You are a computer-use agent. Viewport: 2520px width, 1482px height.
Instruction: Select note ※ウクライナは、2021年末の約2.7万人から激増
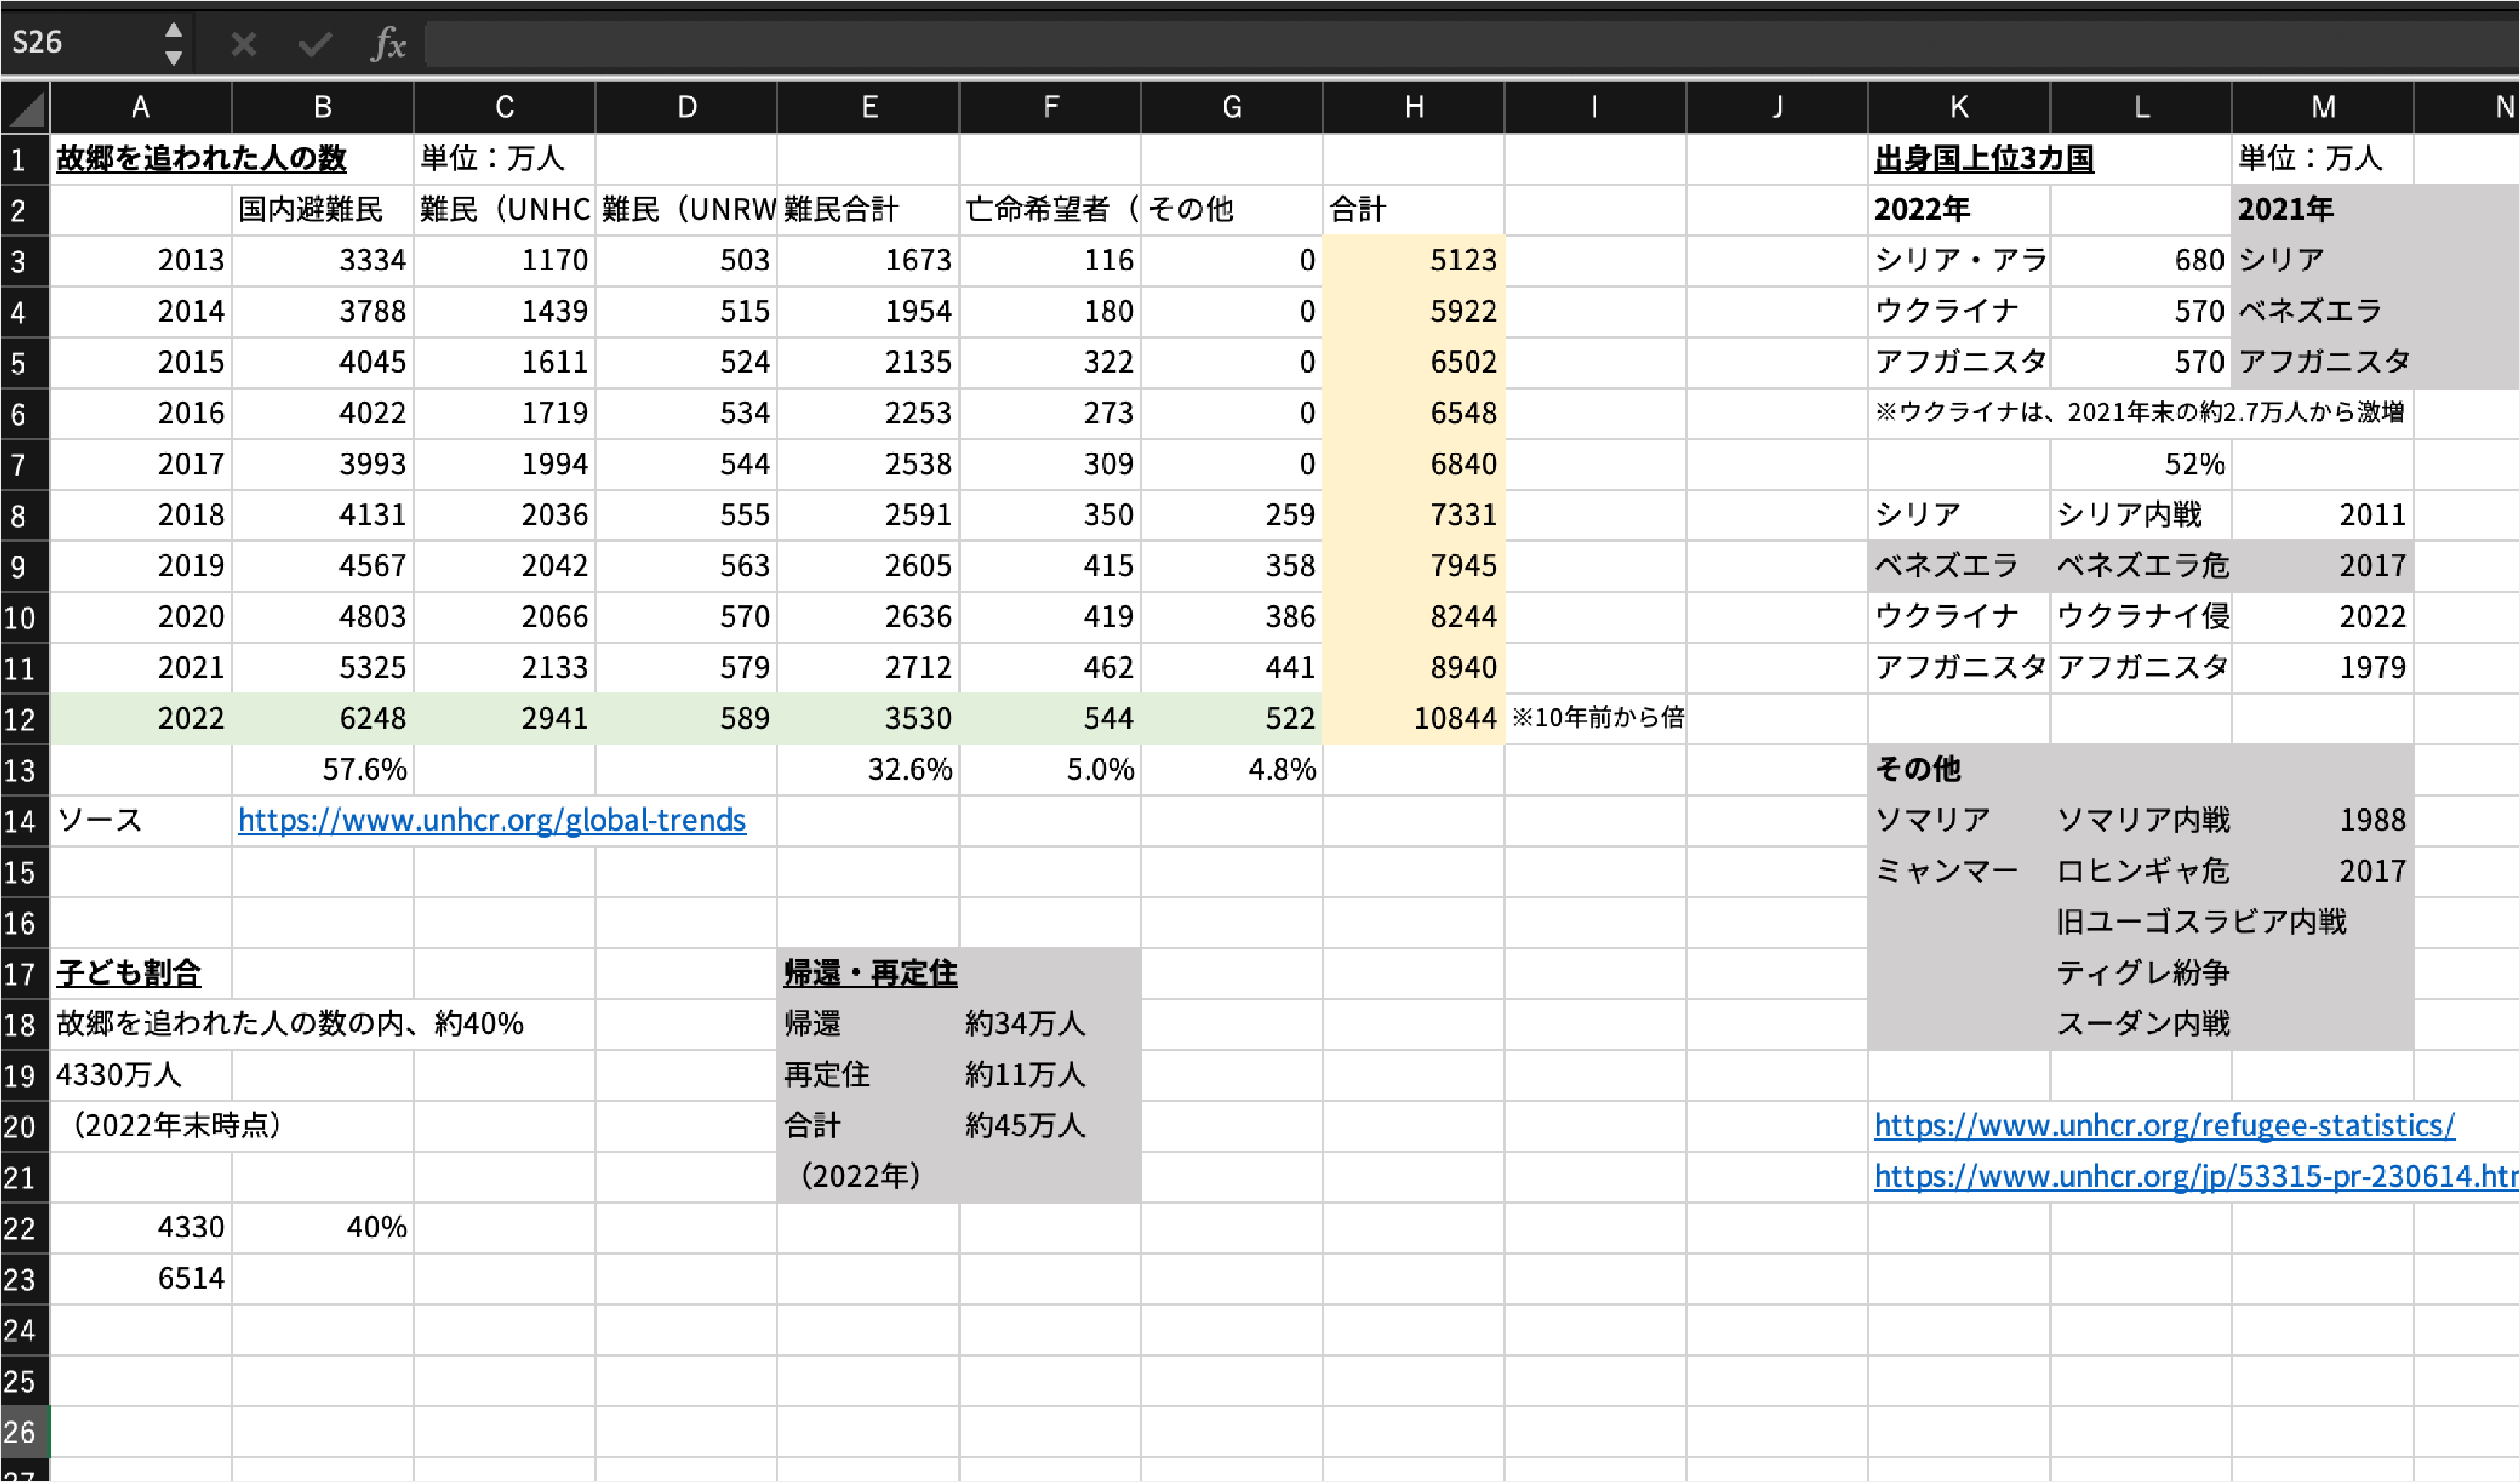click(x=2140, y=413)
